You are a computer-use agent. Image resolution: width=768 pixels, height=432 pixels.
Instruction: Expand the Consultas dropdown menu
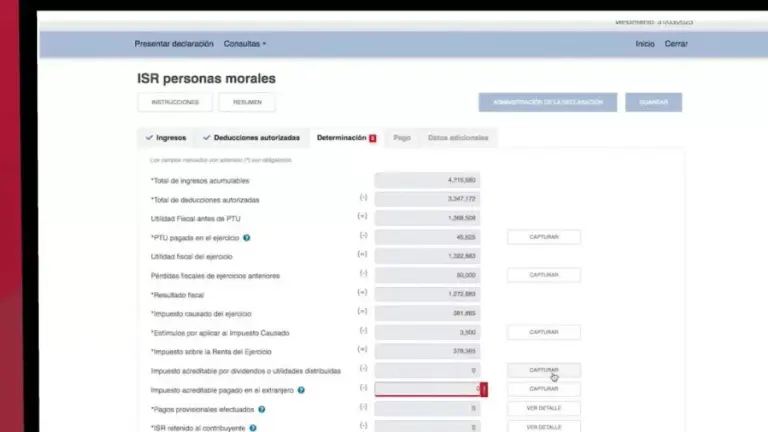coord(245,44)
